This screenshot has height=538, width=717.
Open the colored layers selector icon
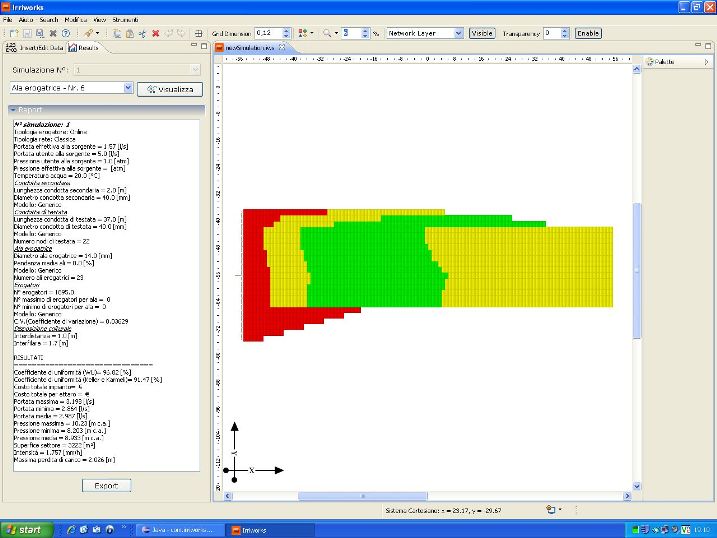point(302,33)
